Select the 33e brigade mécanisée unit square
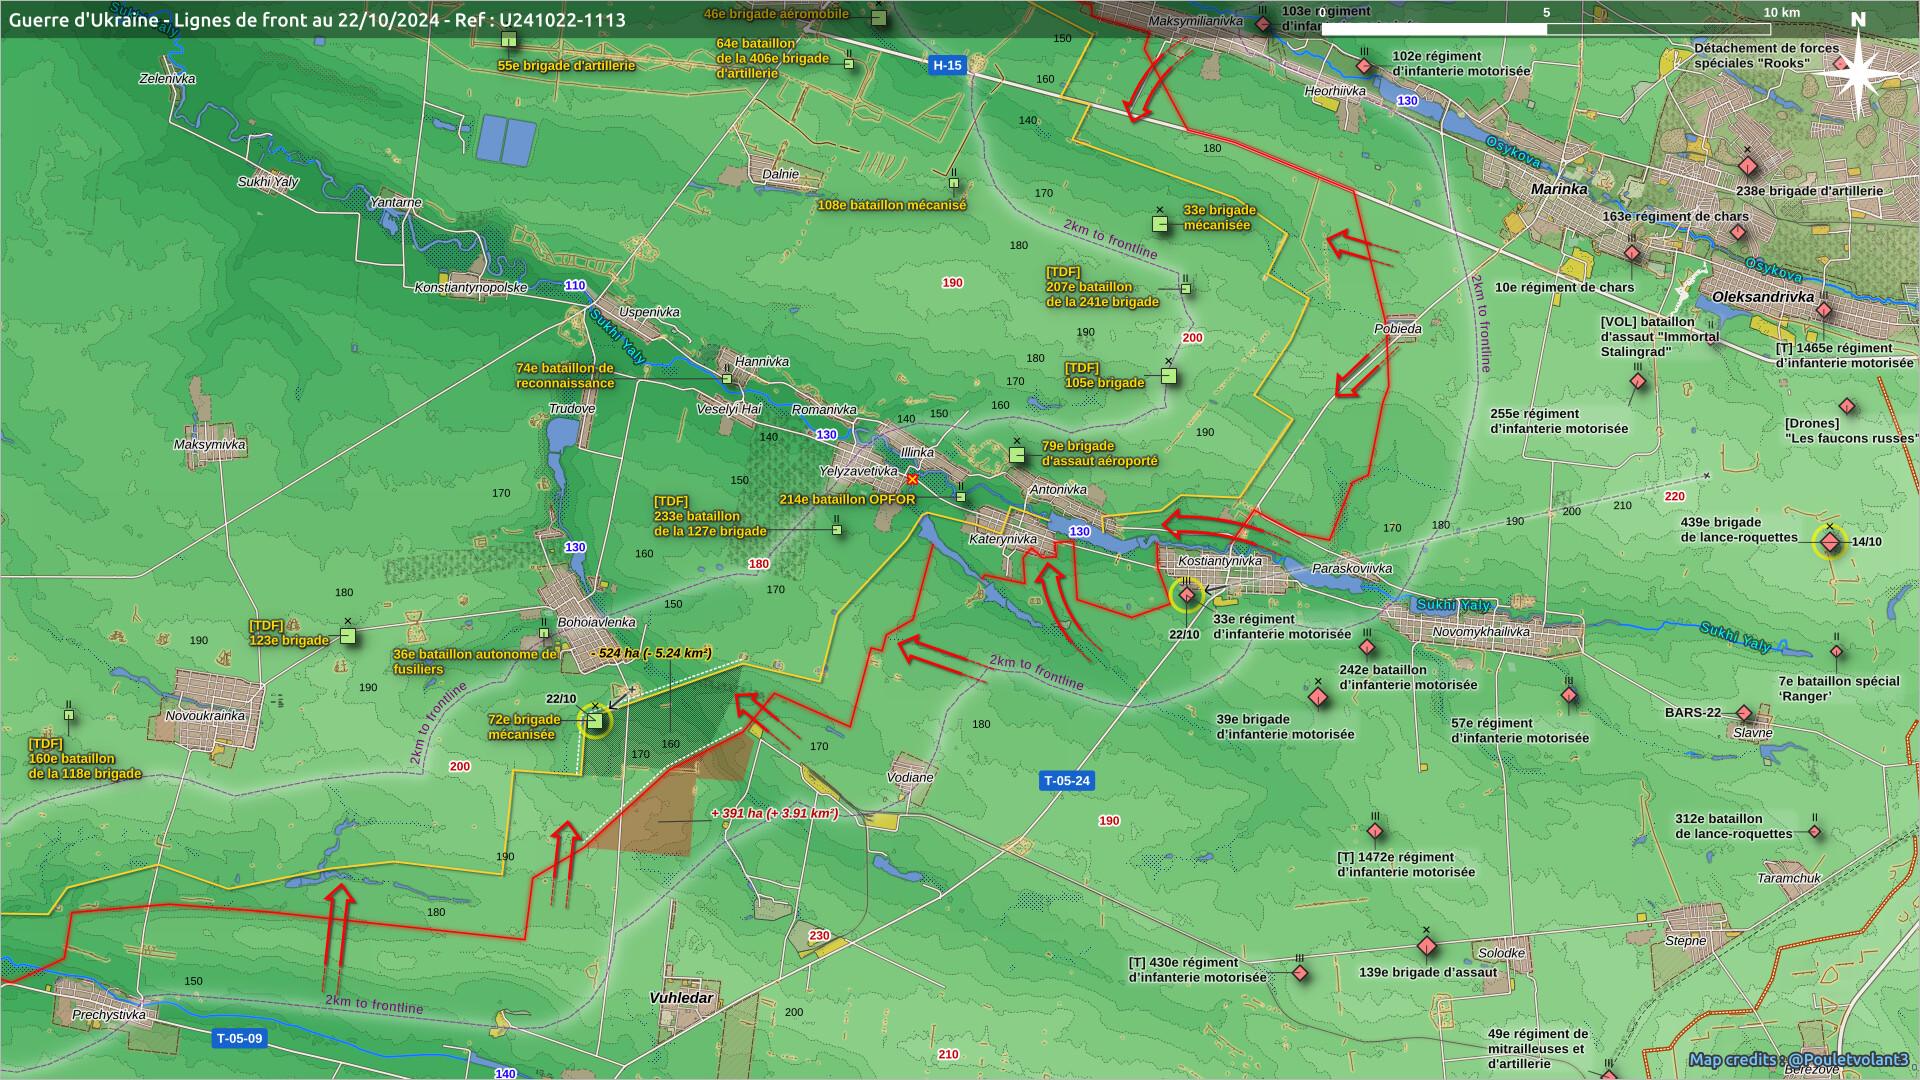Image resolution: width=1920 pixels, height=1080 pixels. [x=1160, y=224]
